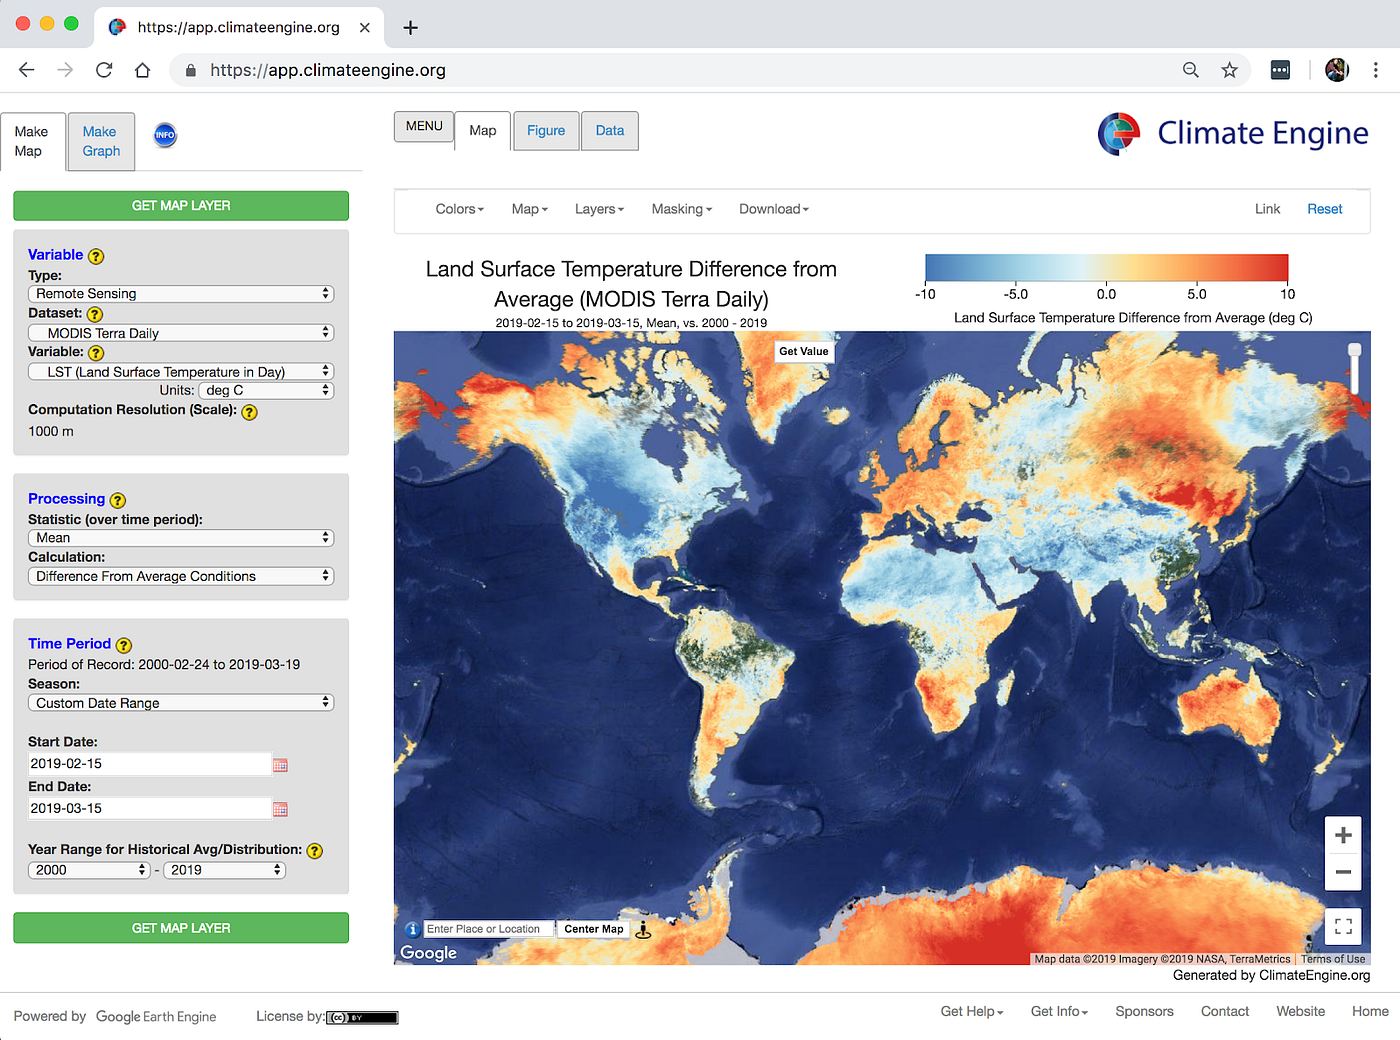Open the Colors menu

pyautogui.click(x=459, y=209)
